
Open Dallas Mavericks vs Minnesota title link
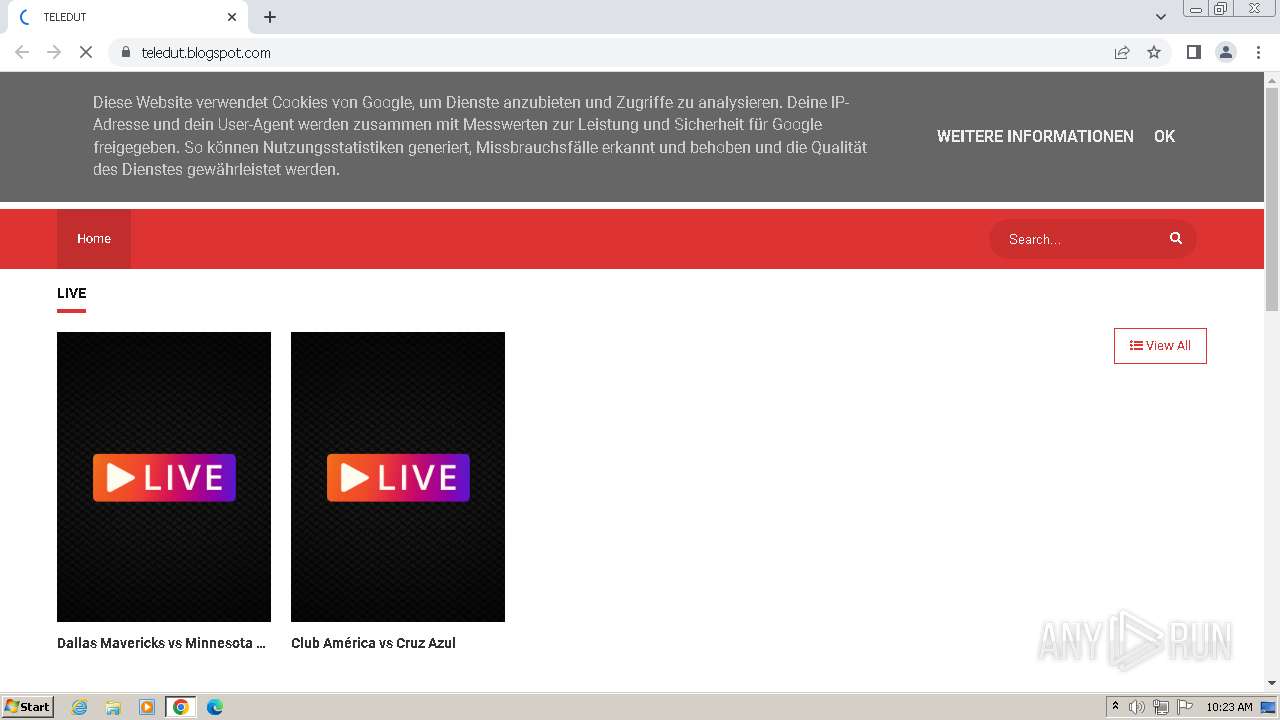pyautogui.click(x=162, y=643)
